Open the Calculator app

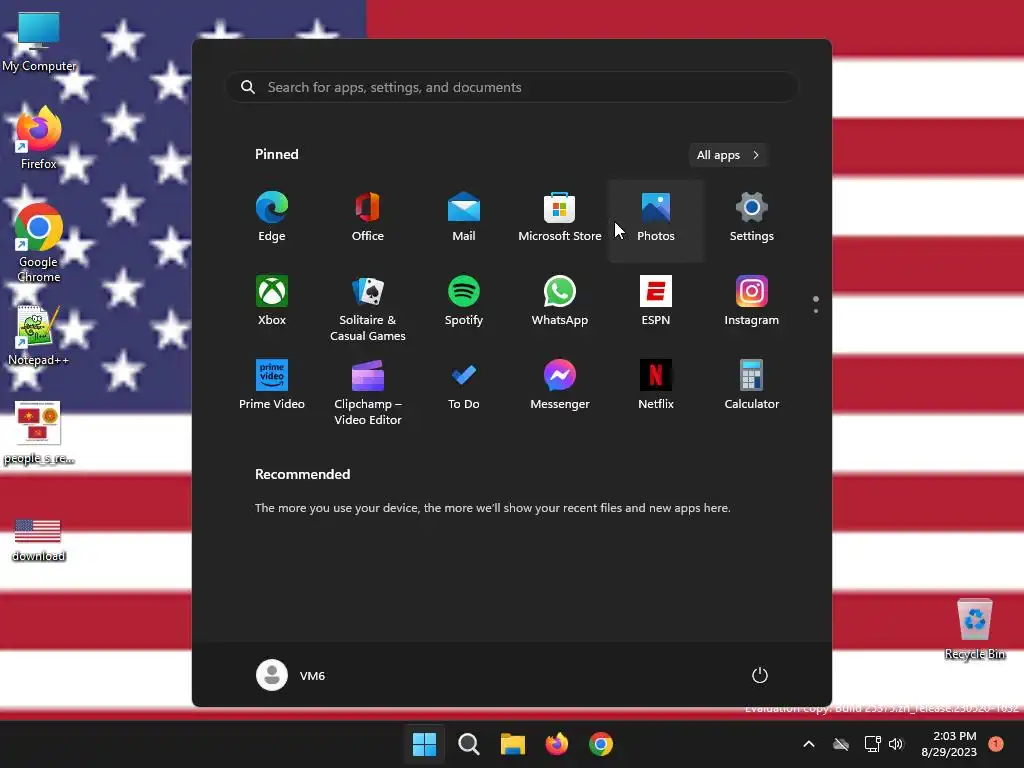752,385
